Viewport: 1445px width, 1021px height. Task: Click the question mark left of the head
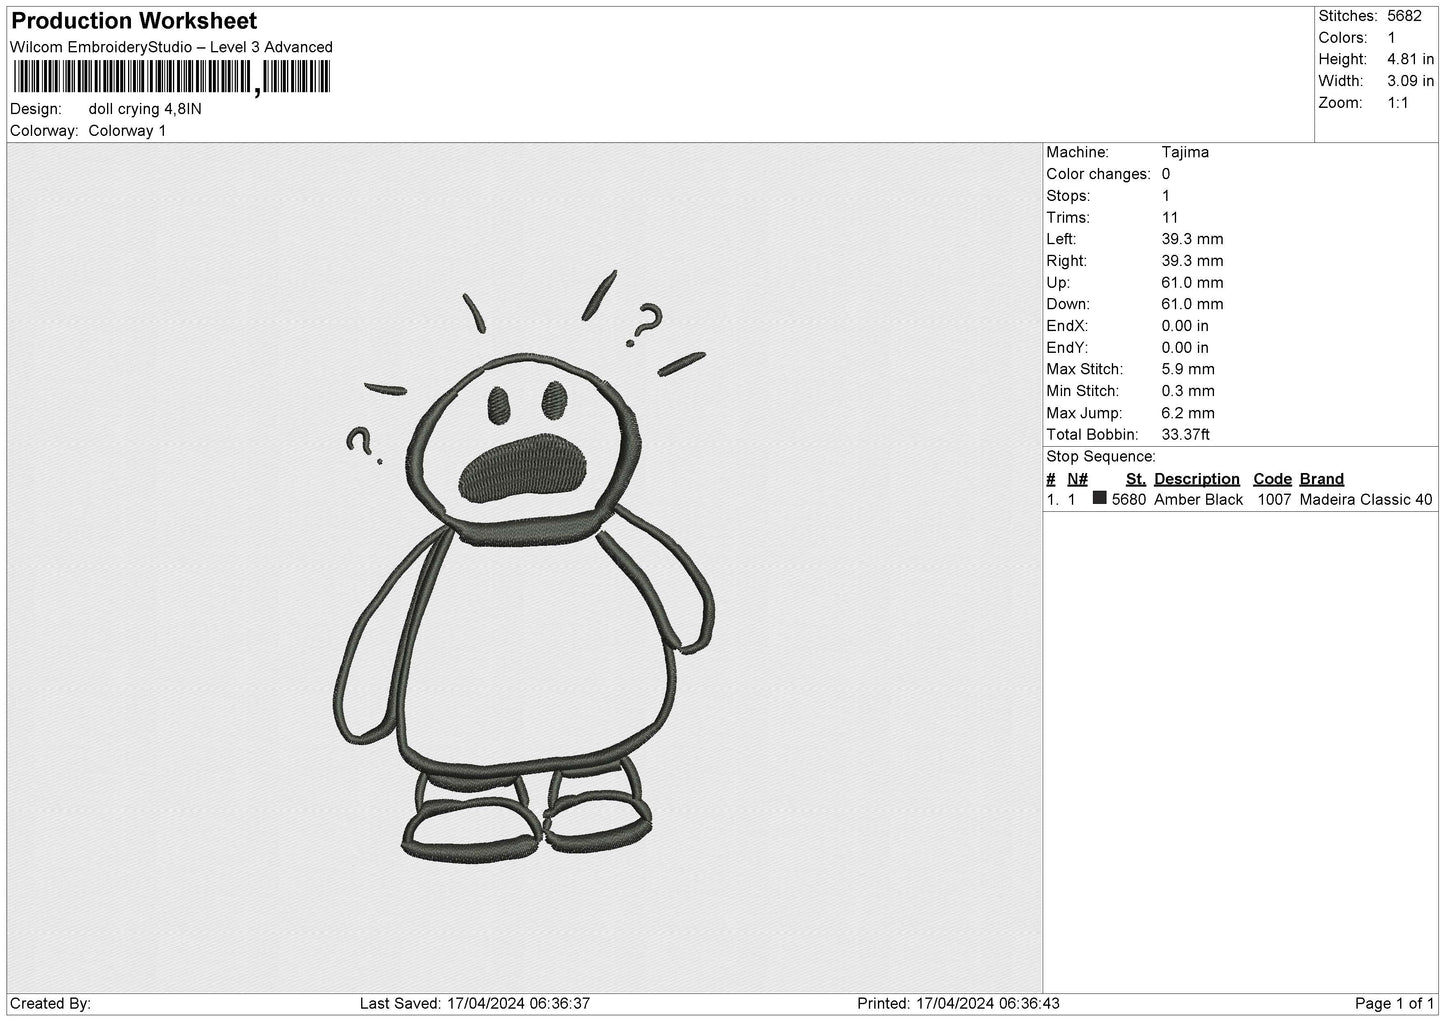[x=362, y=446]
